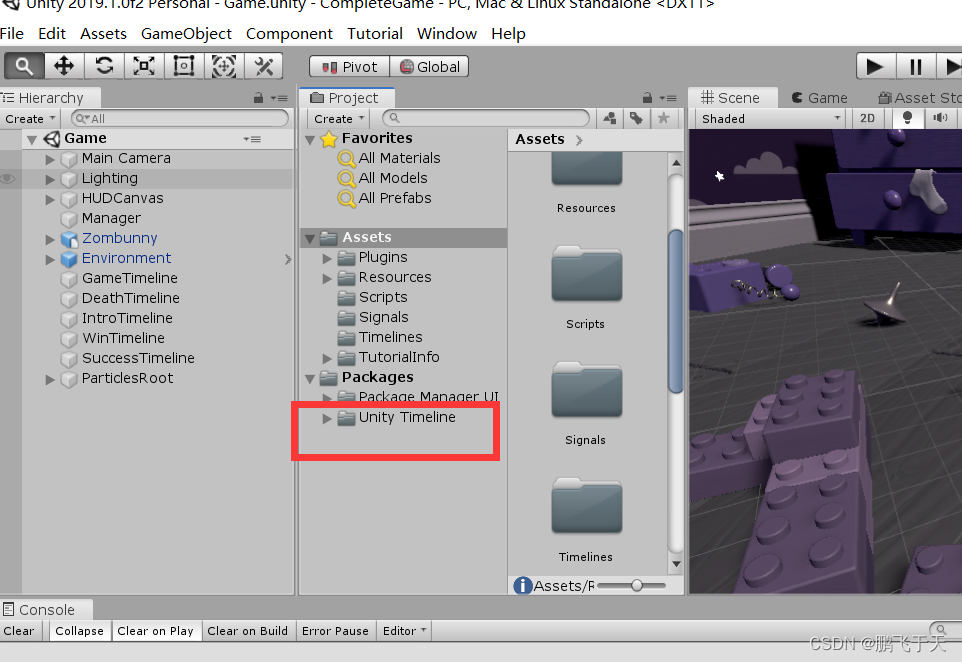Toggle visibility eye for Lighting row

[7, 179]
